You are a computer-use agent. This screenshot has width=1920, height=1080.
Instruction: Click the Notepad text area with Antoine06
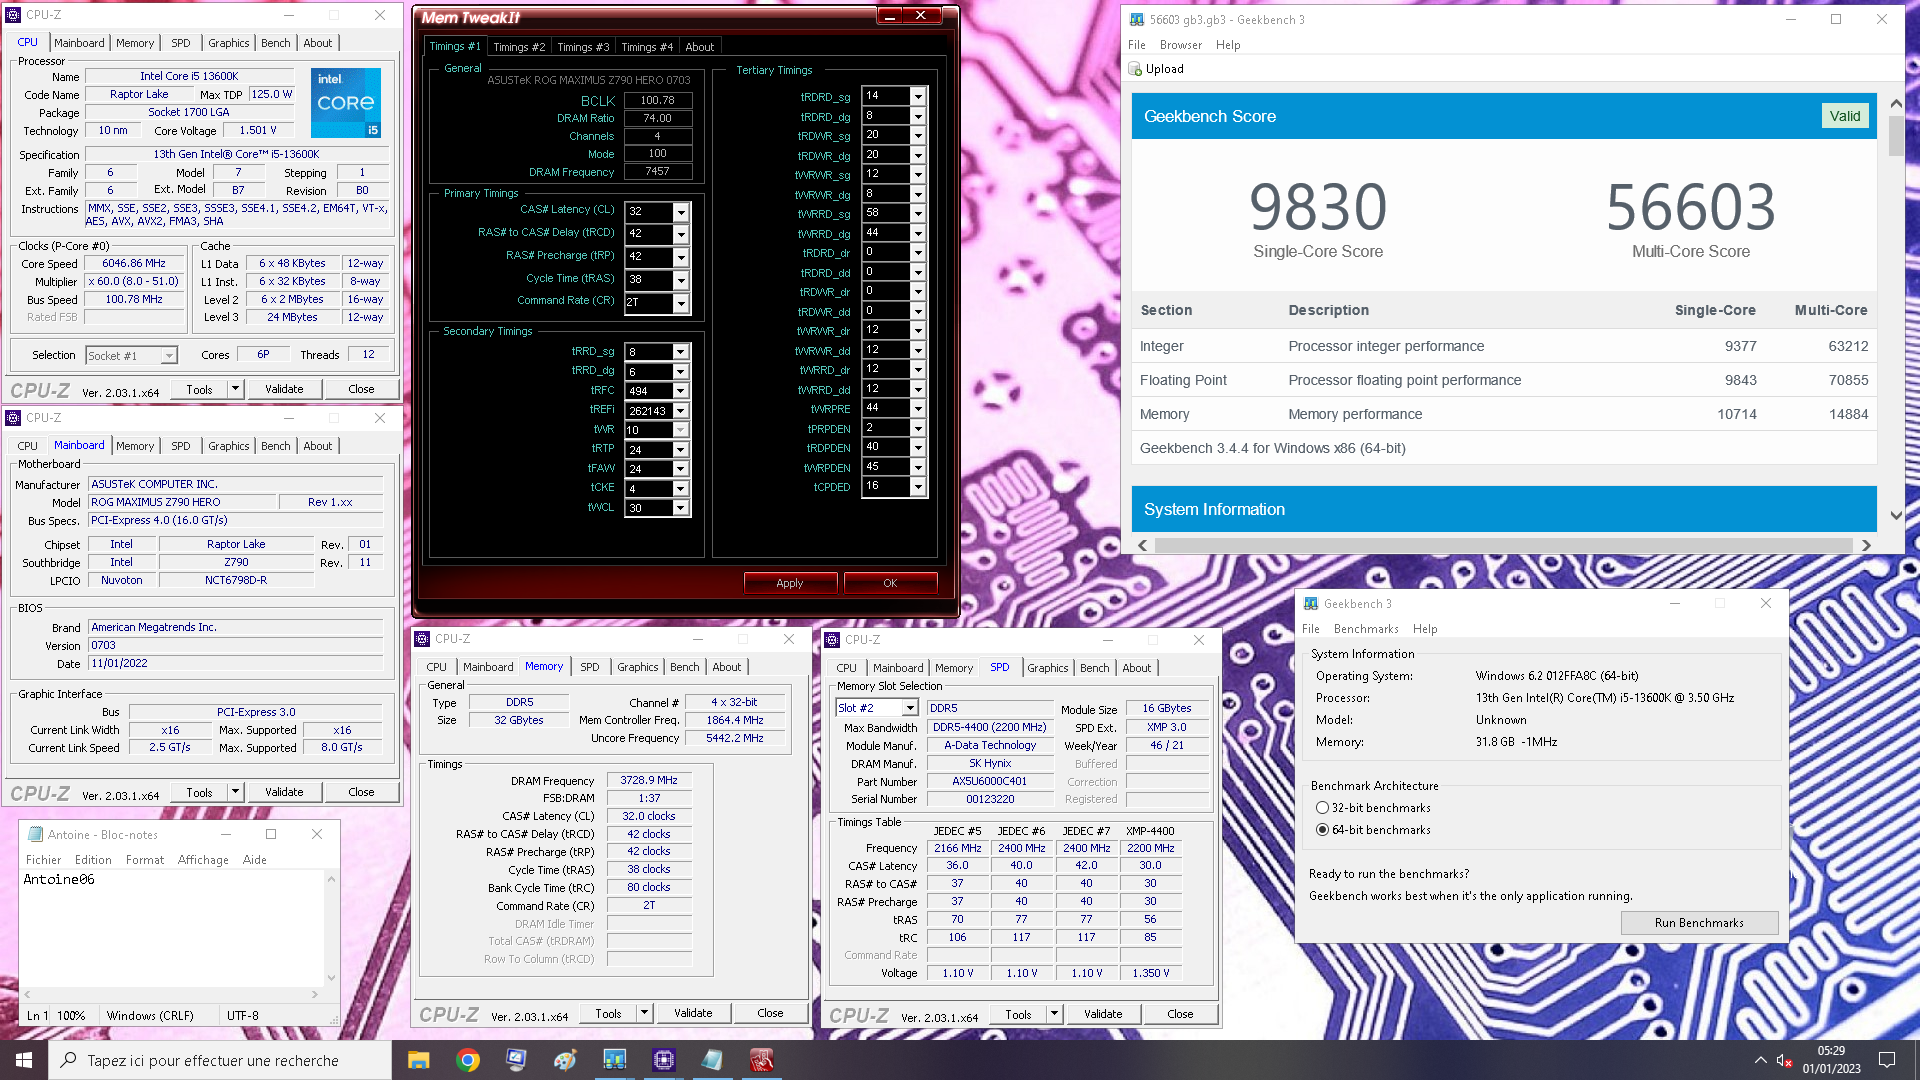point(172,928)
